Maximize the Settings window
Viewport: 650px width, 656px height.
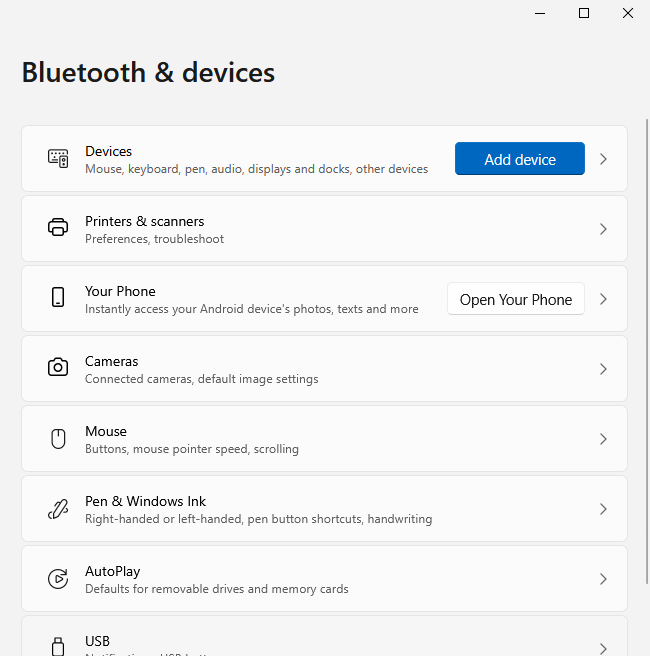pyautogui.click(x=584, y=13)
